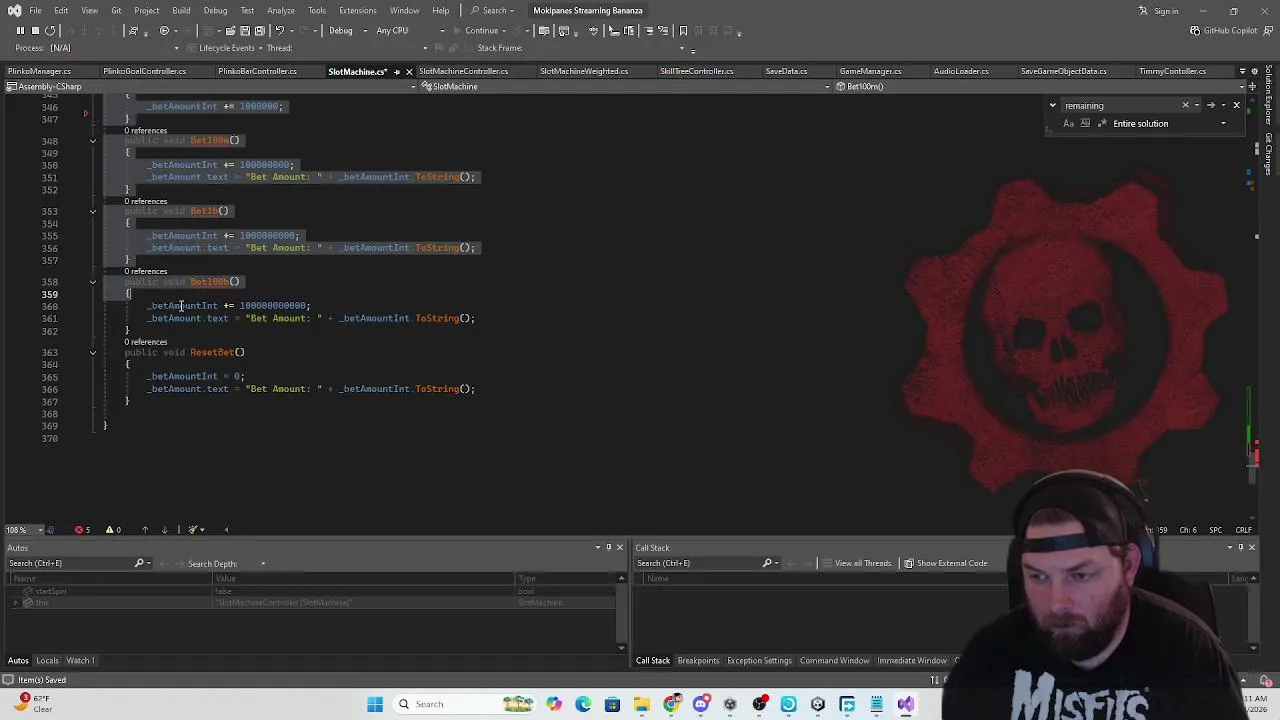The image size is (1280, 720).
Task: Open the weather widget showing 62°F
Action: pyautogui.click(x=32, y=703)
